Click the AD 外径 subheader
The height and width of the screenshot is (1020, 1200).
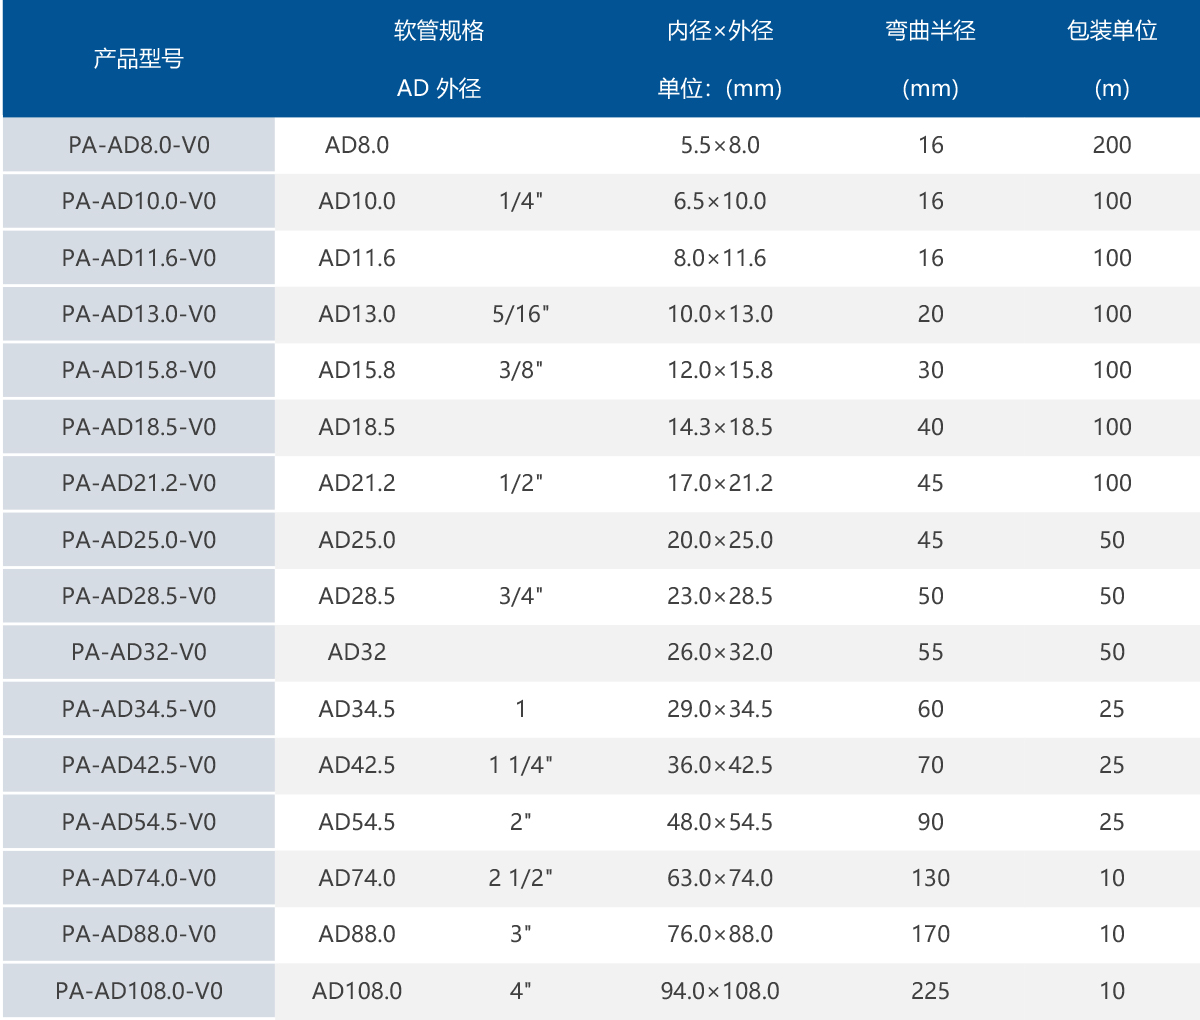[x=439, y=88]
